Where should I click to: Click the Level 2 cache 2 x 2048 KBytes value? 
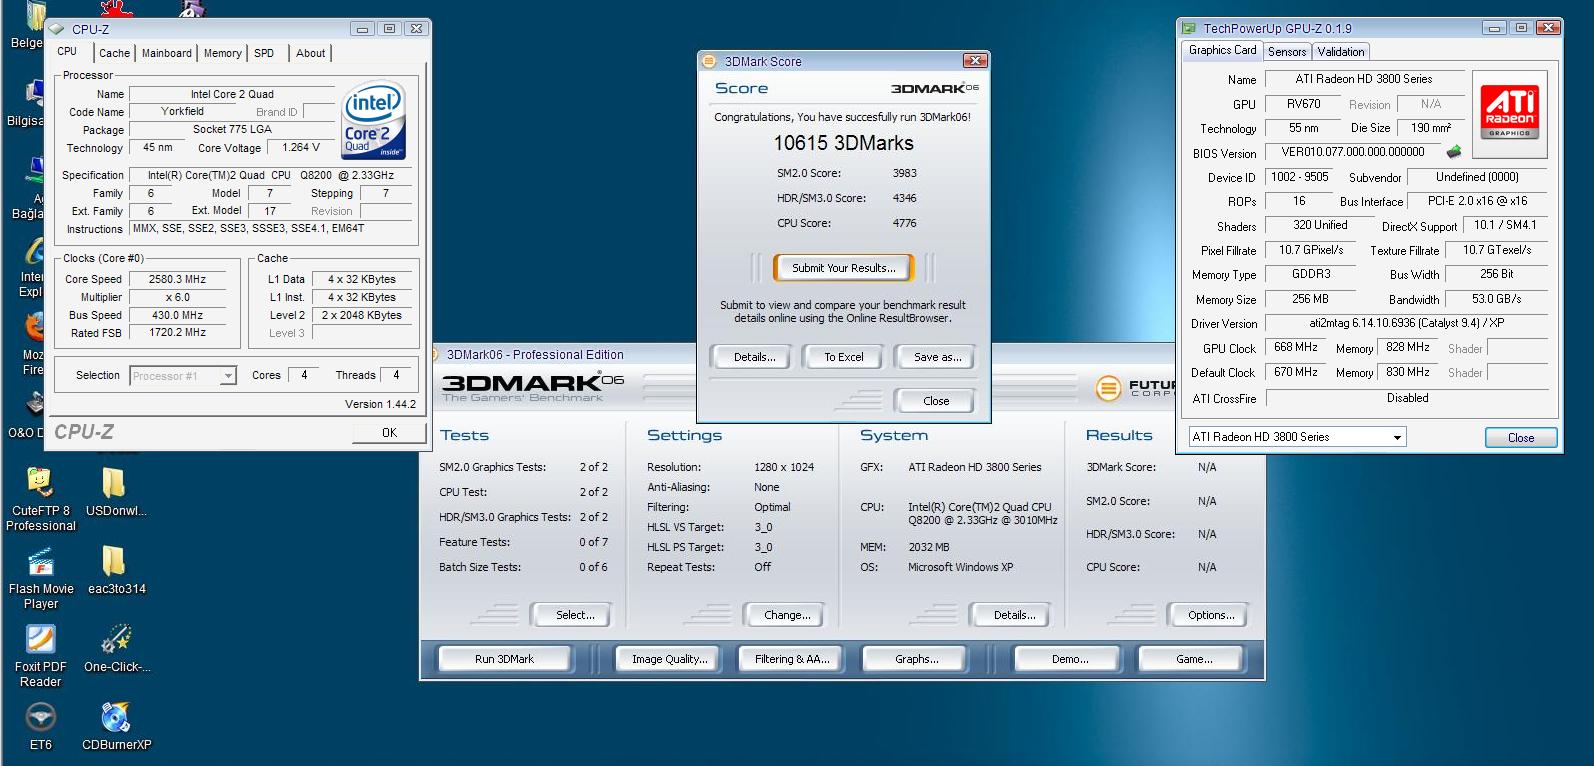(x=361, y=315)
